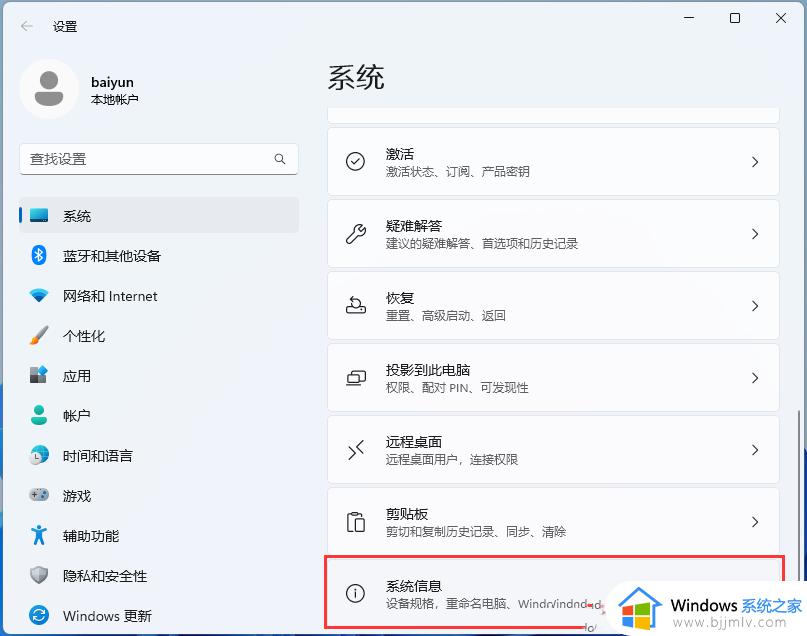Click the checkmark 激活 icon

pyautogui.click(x=355, y=162)
